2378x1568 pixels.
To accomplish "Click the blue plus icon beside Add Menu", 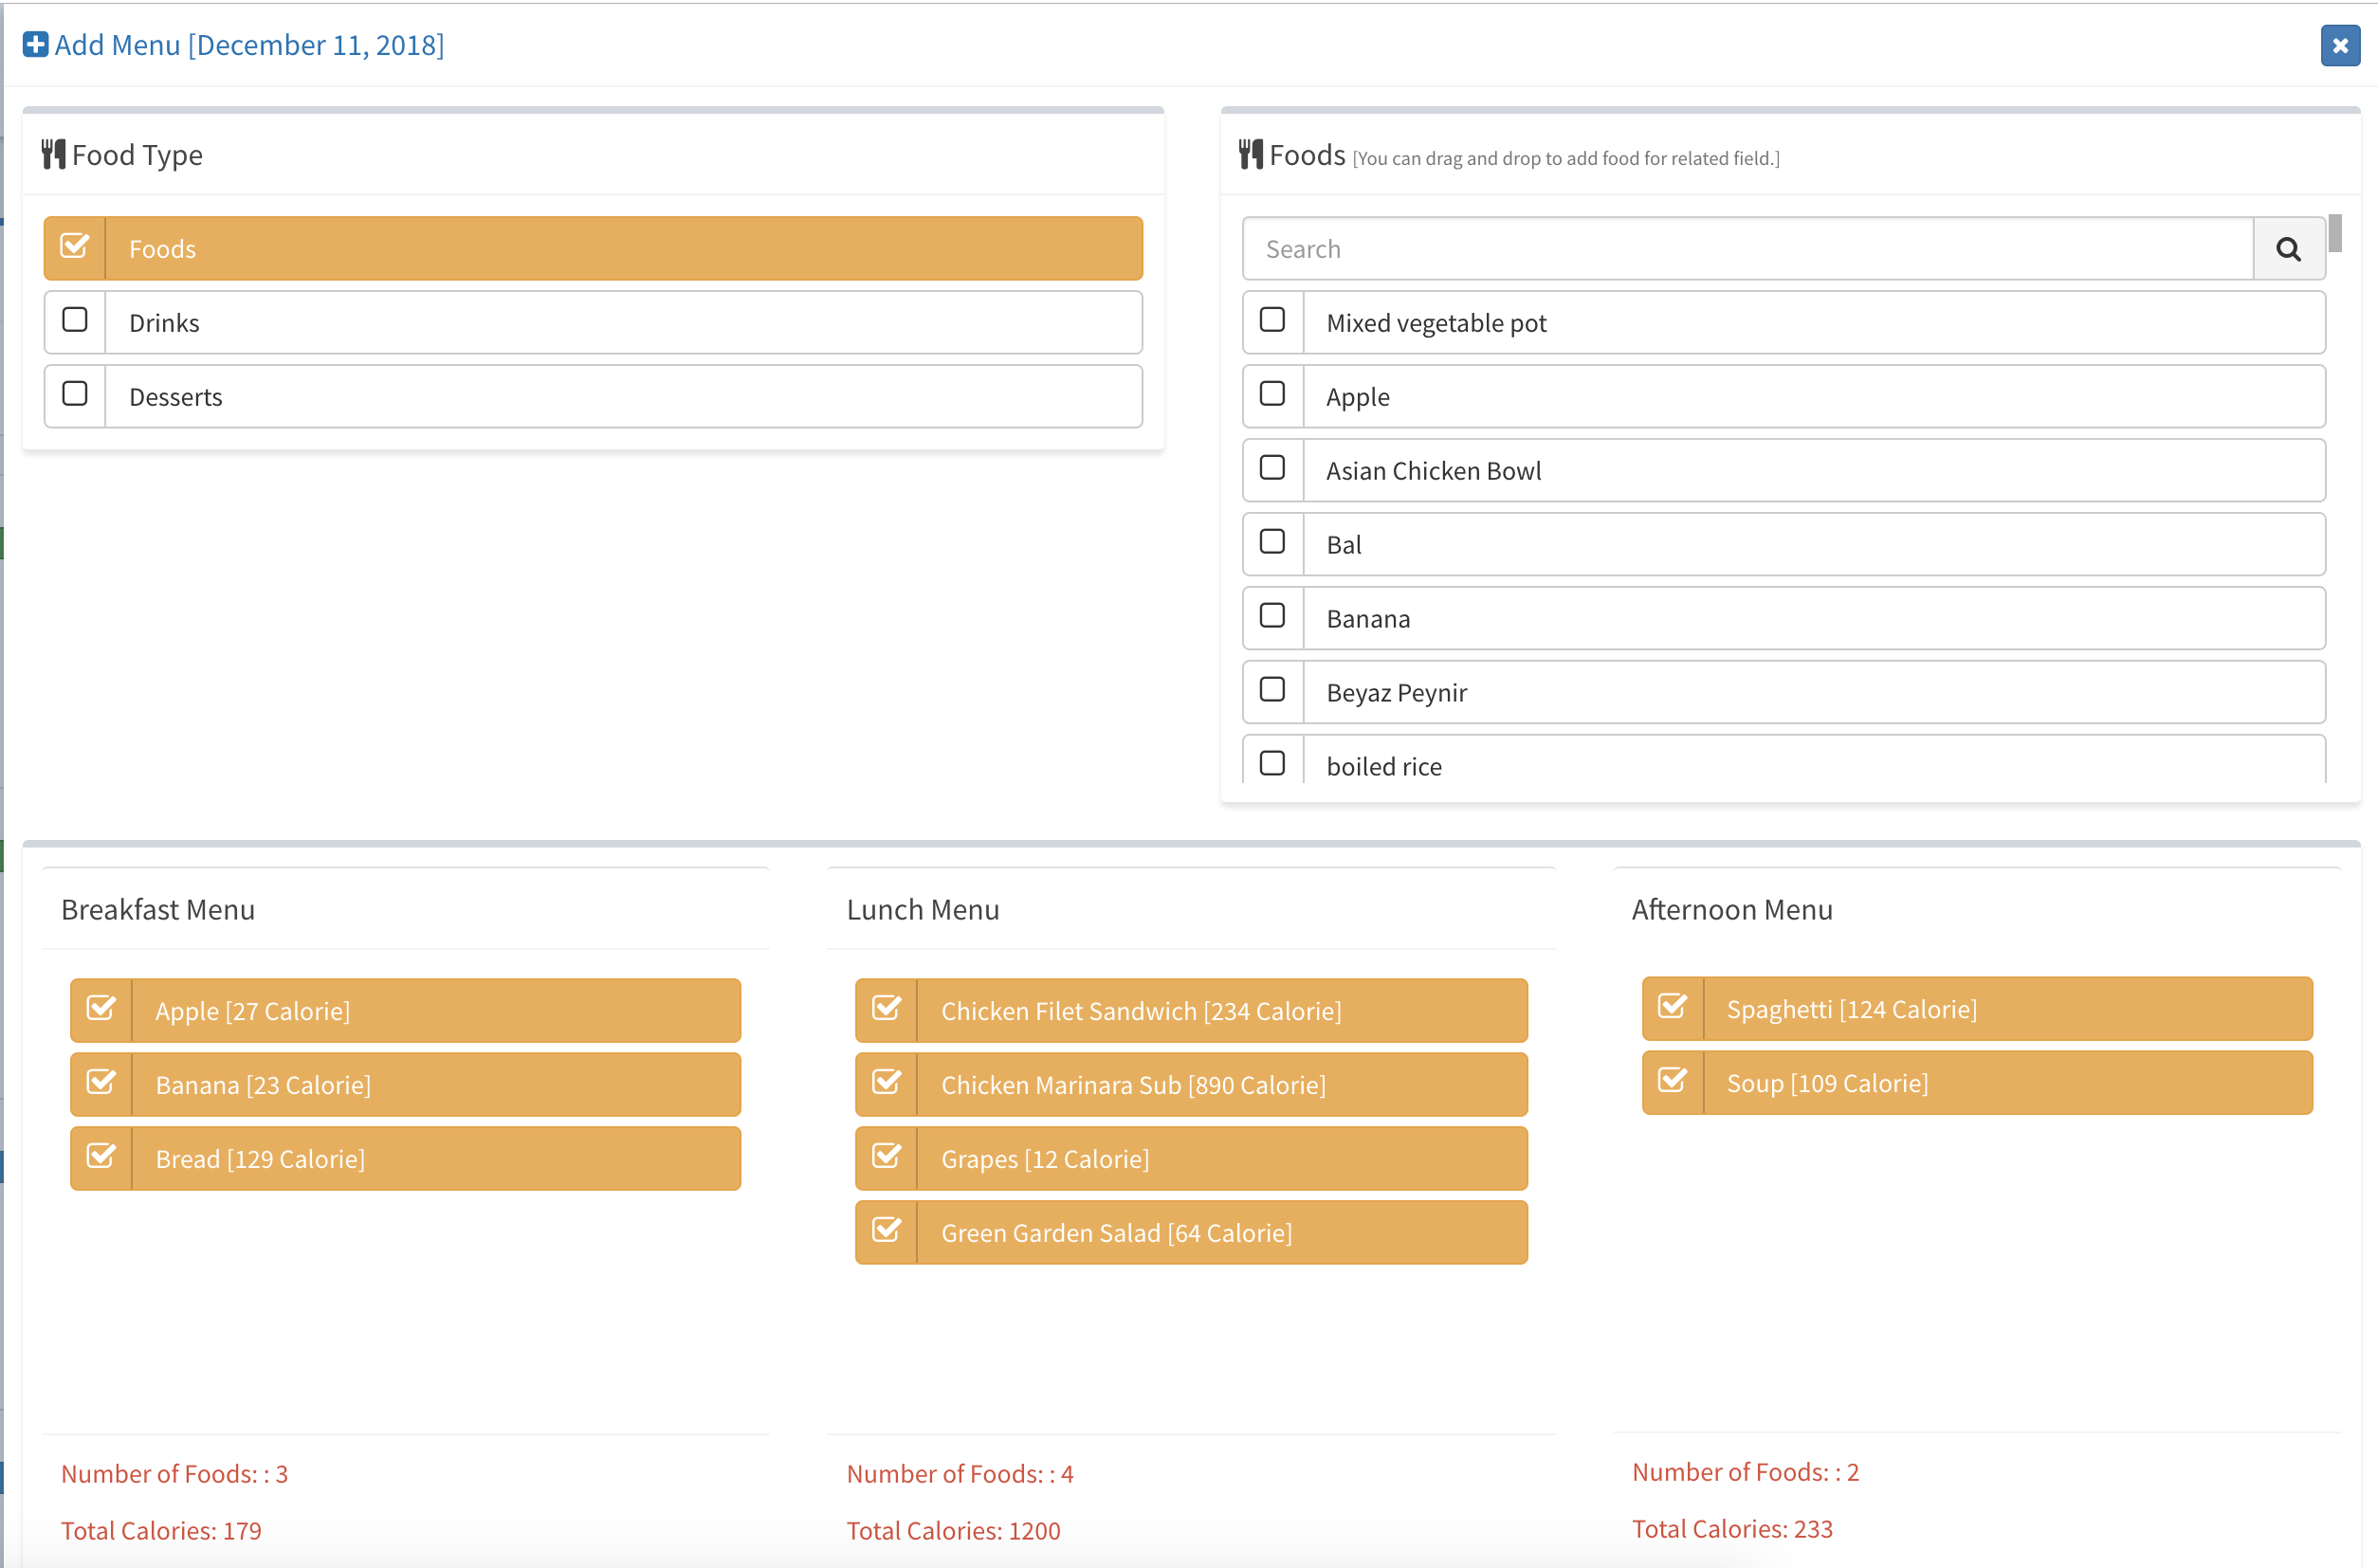I will (35, 45).
